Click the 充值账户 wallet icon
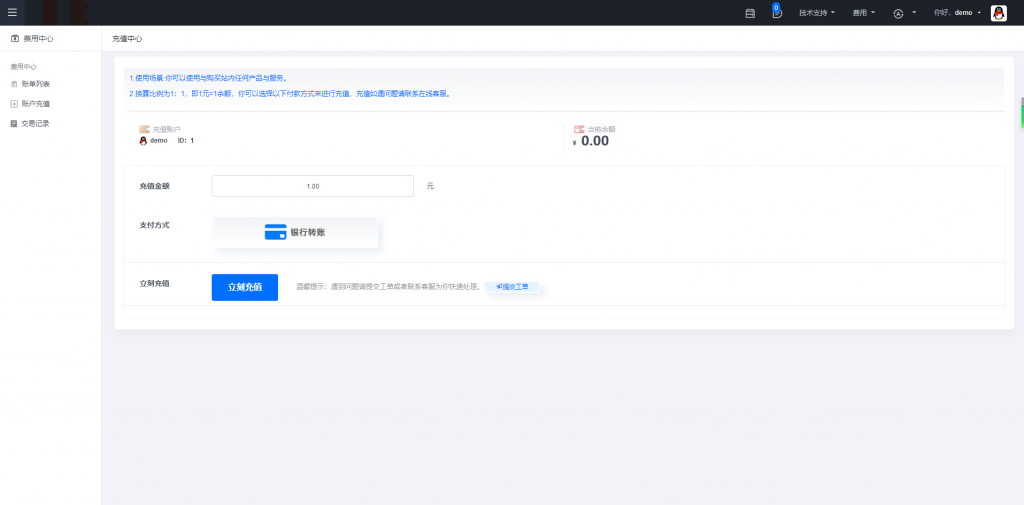The image size is (1024, 505). (x=144, y=129)
